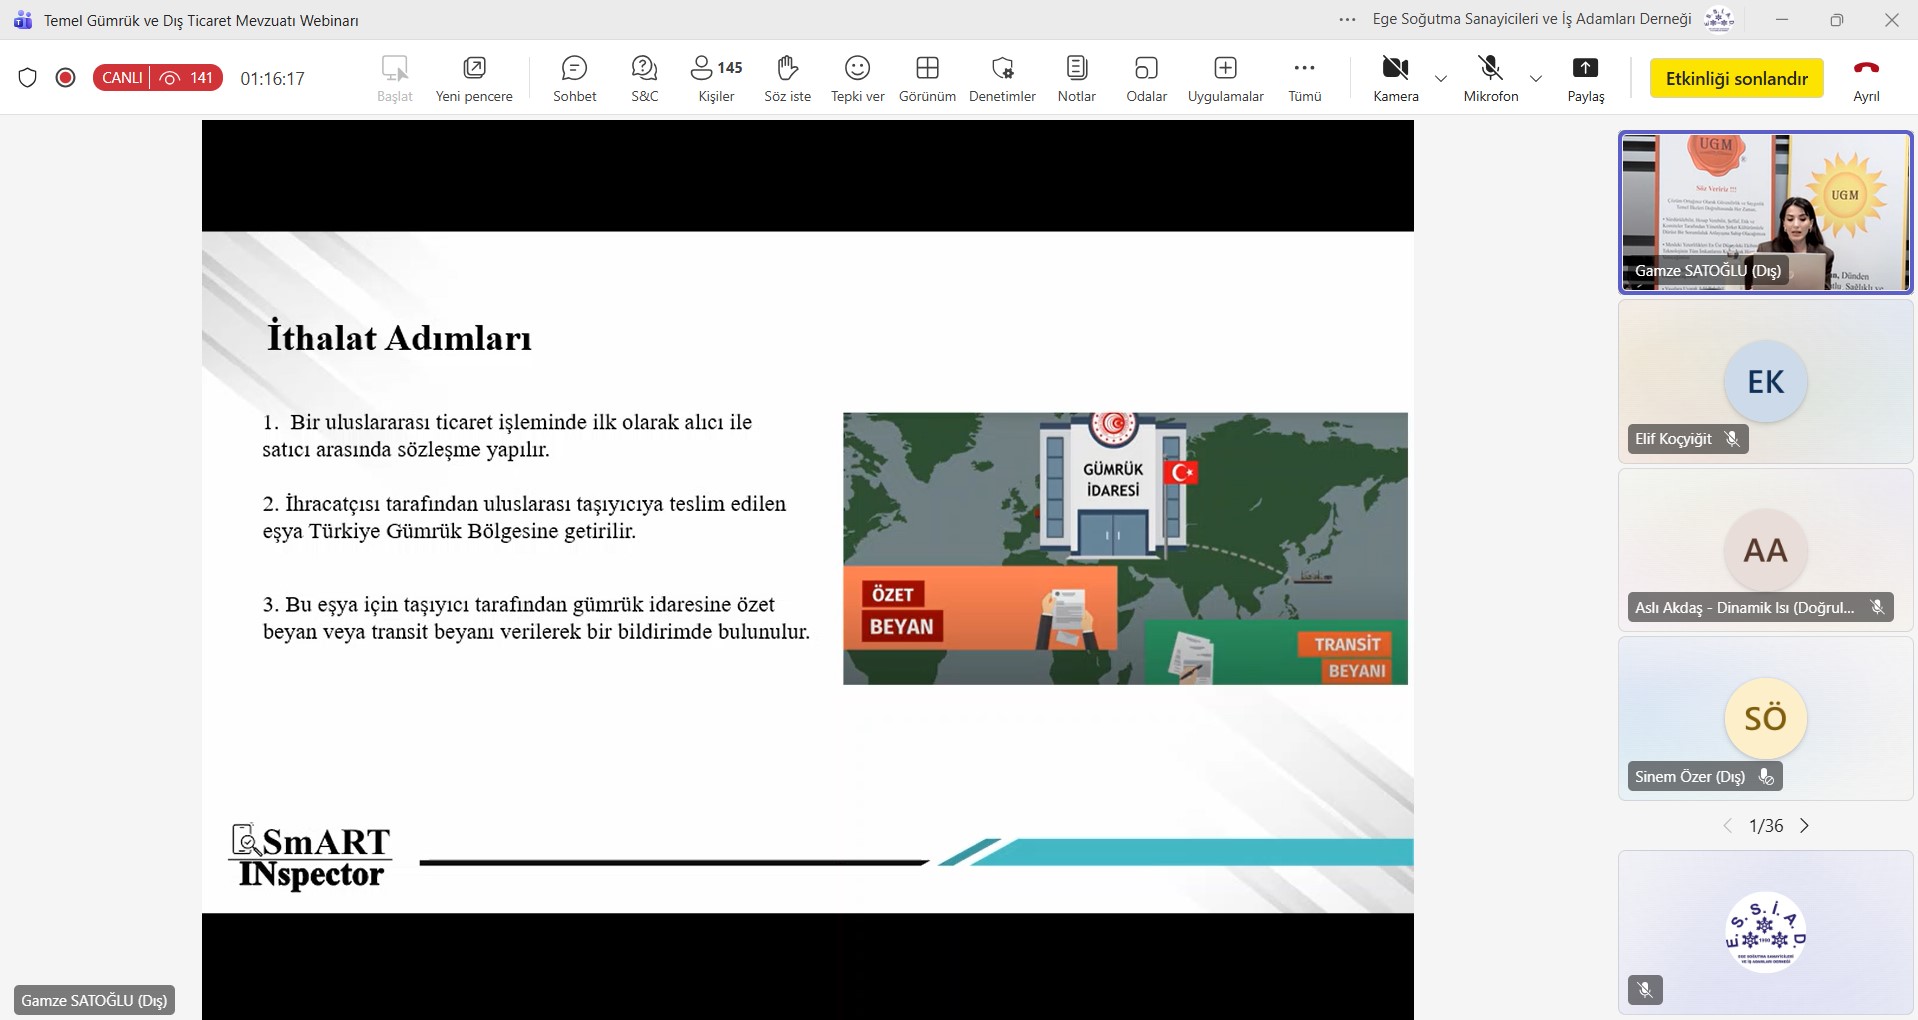Open the Sohbet chat panel
Screen dimensions: 1918x1020
point(574,78)
